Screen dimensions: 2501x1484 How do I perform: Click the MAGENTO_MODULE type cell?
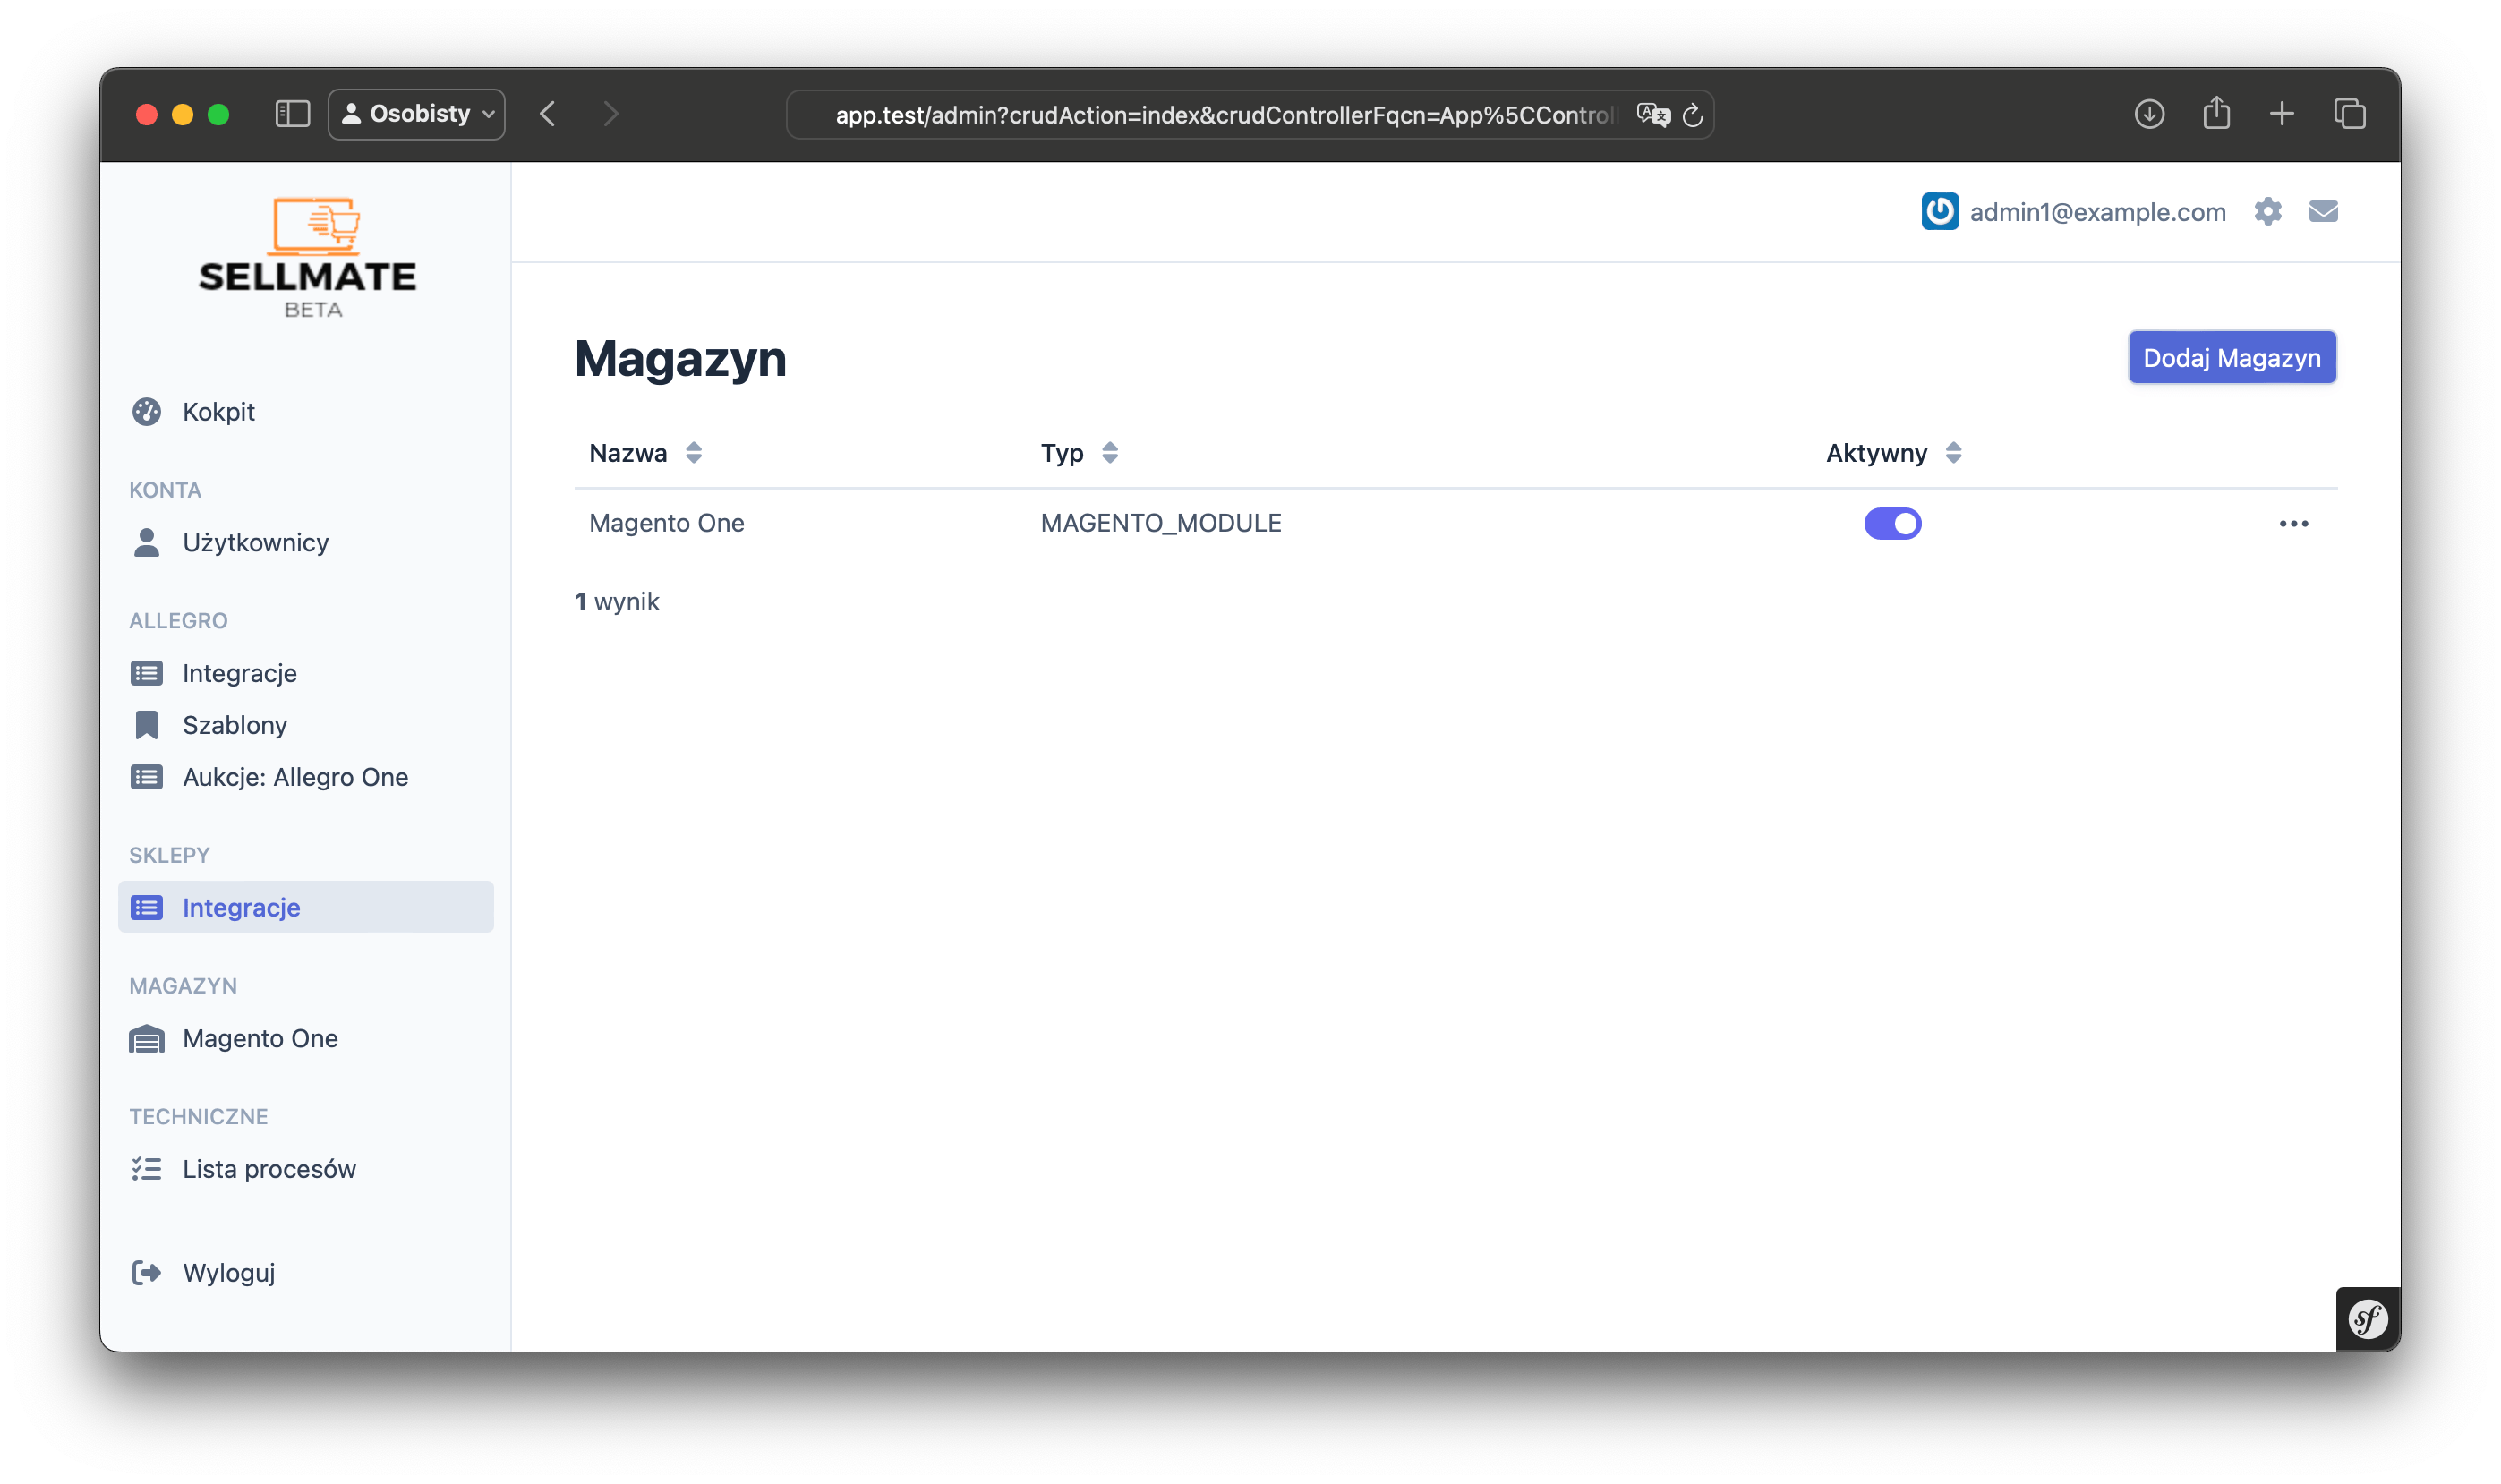[1160, 523]
